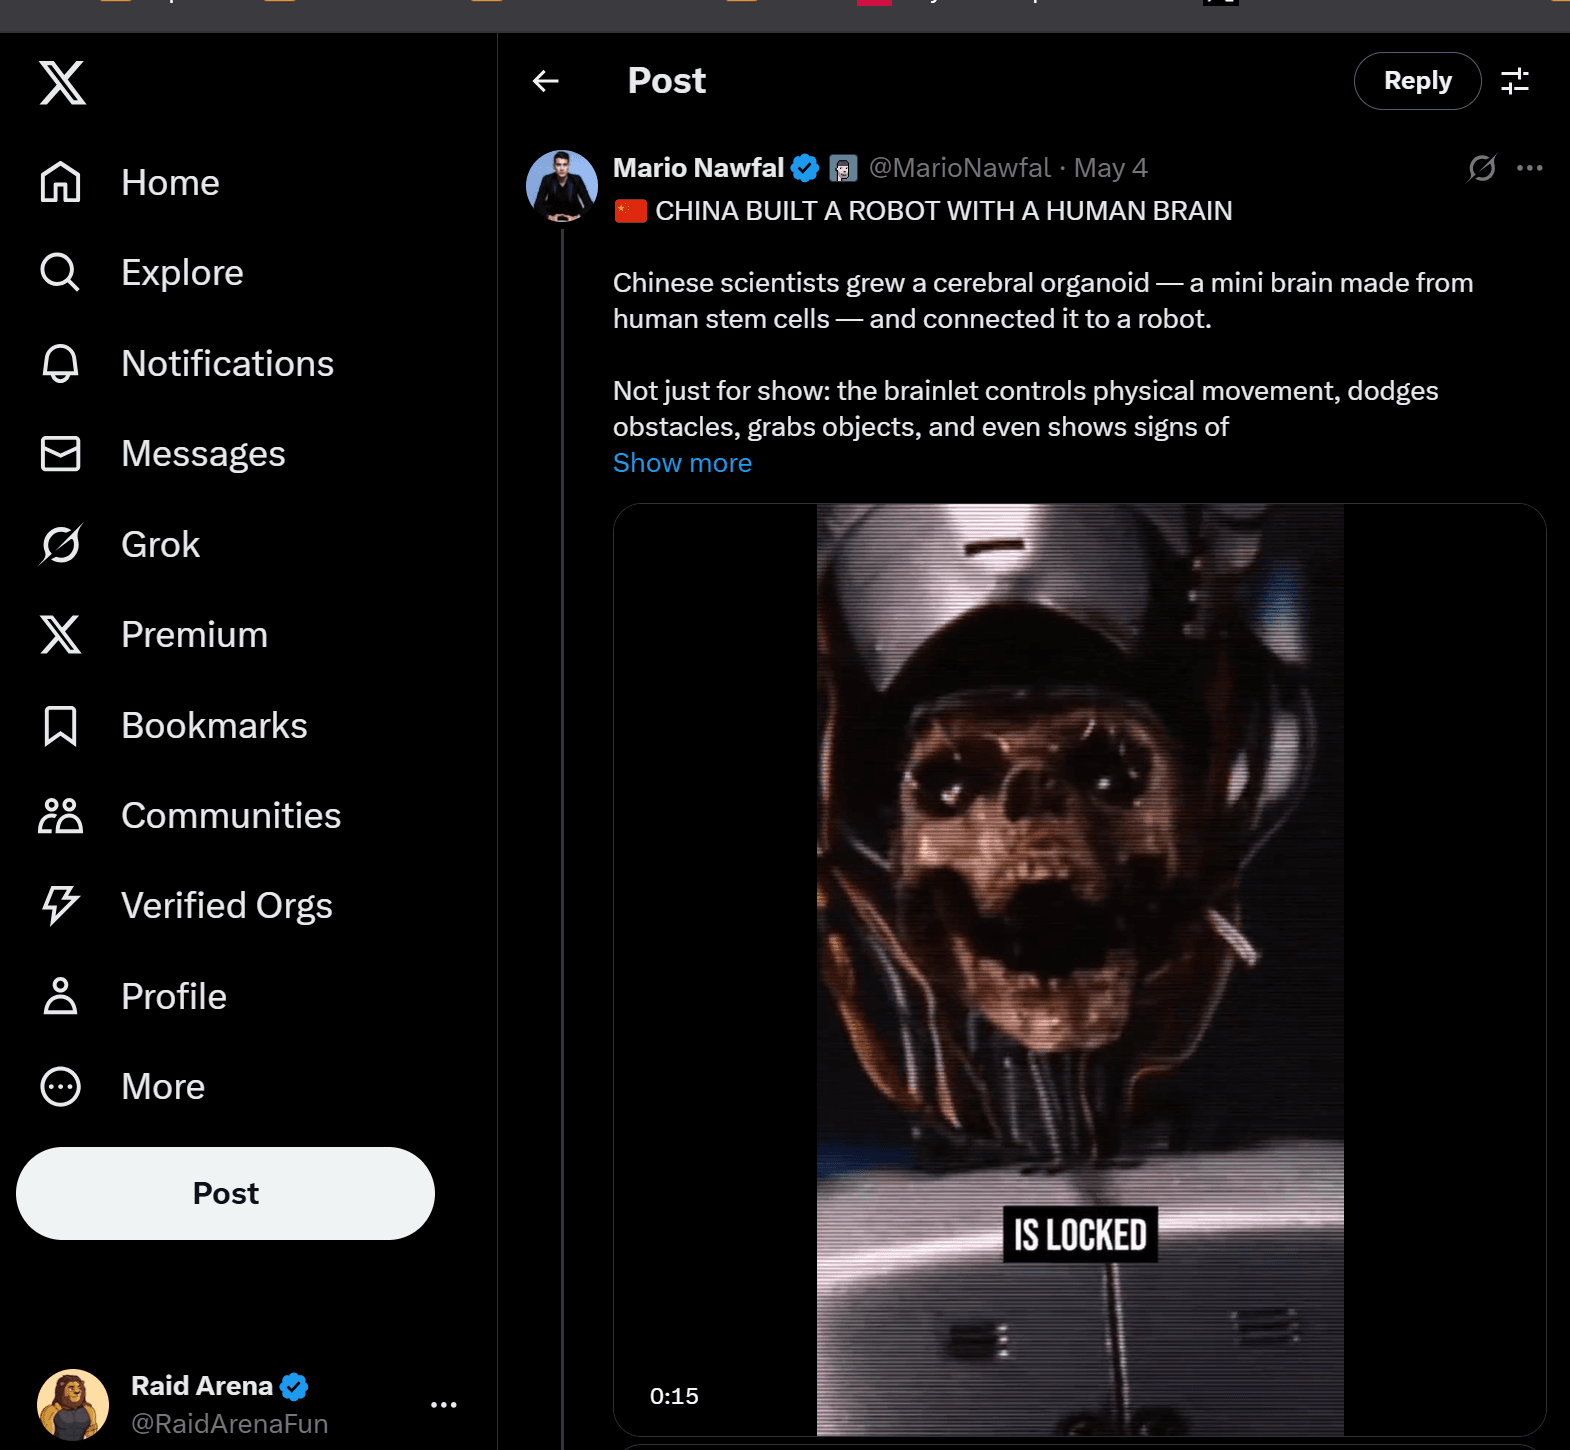
Task: Click Mario Nawfal's blue verified badge
Action: 805,168
